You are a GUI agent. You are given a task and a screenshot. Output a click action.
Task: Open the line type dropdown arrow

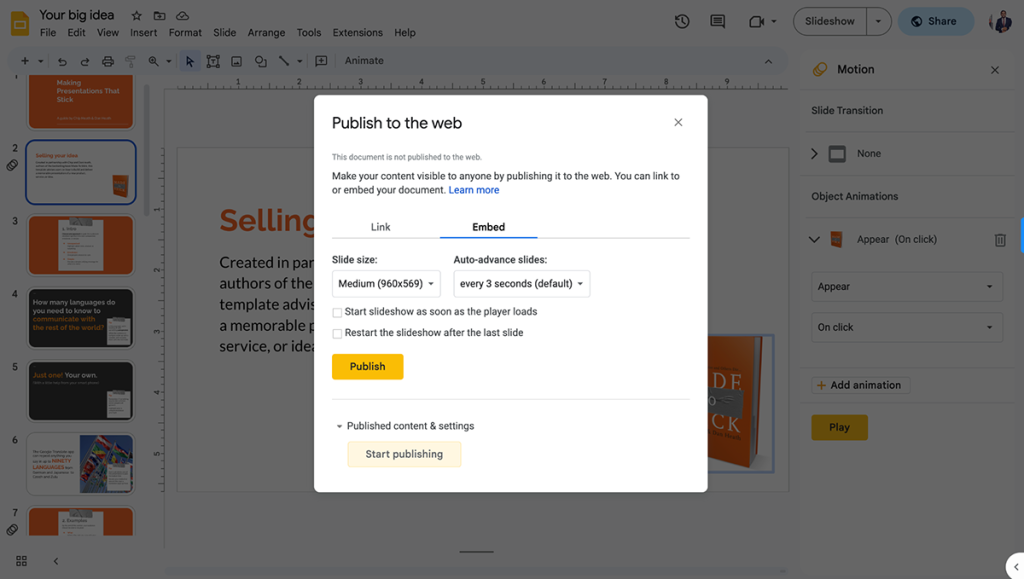coord(300,61)
